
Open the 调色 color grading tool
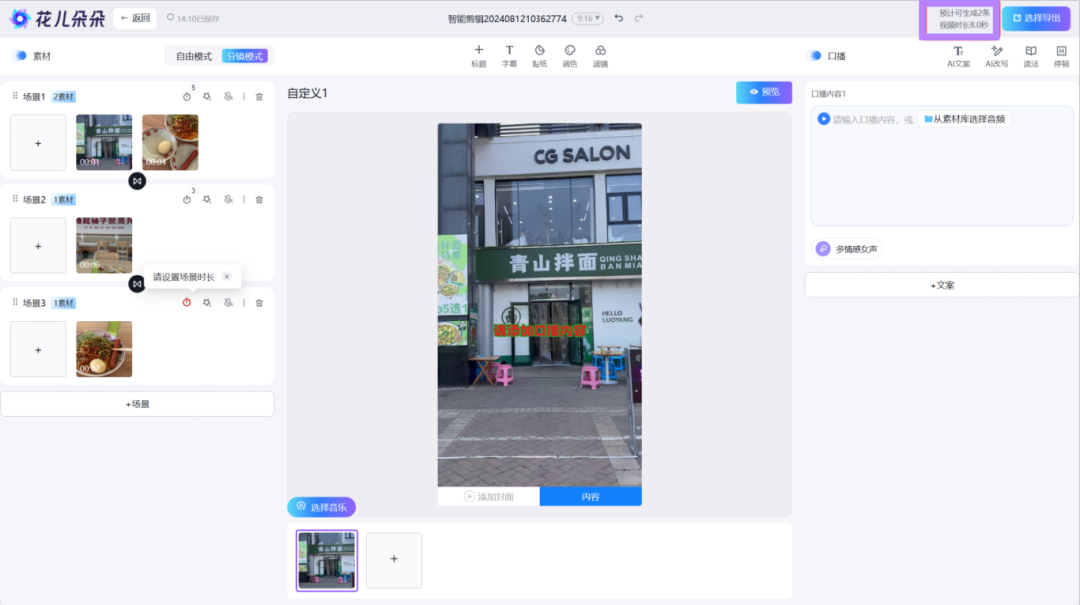[570, 56]
